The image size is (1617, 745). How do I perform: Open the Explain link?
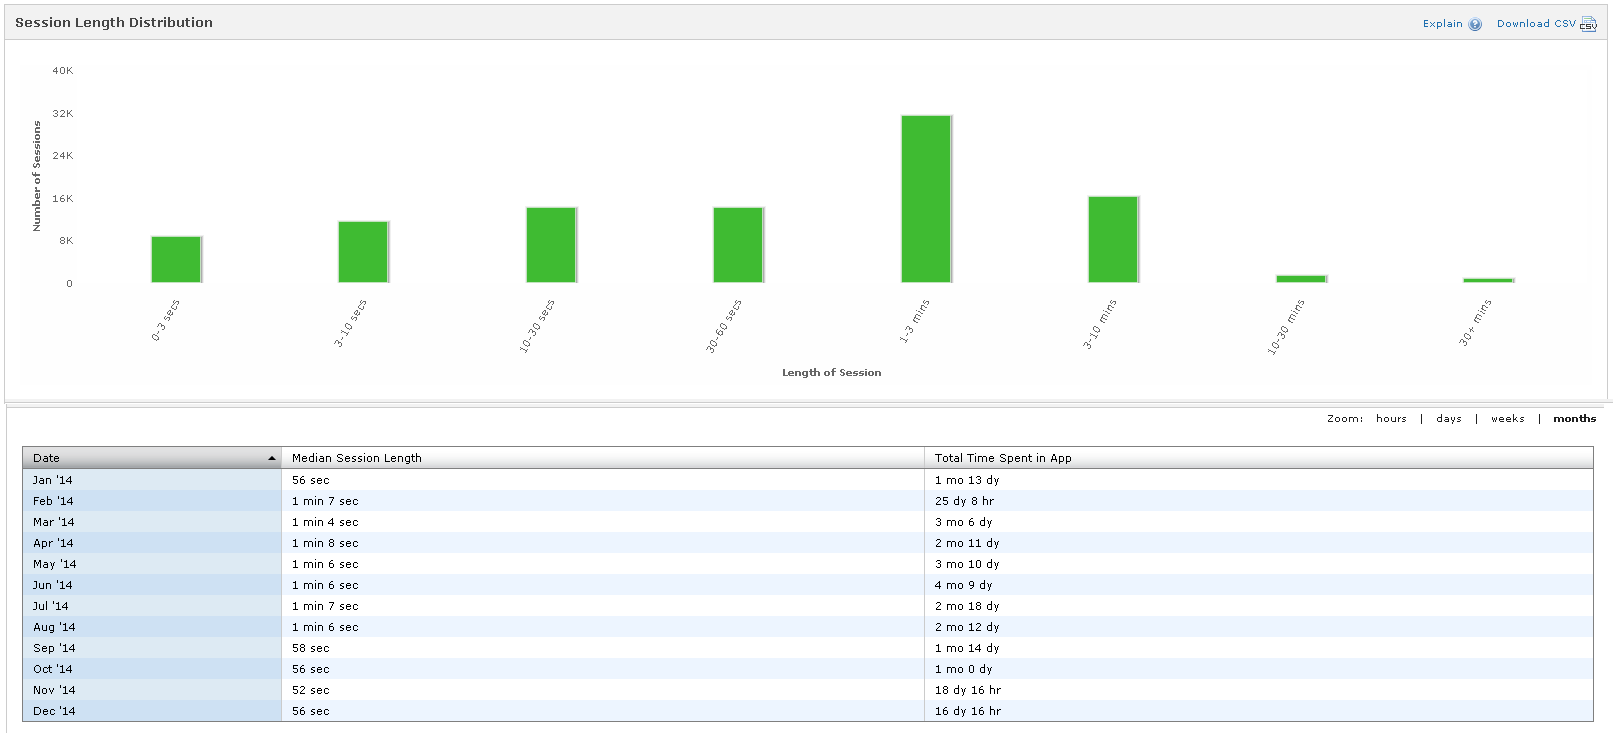point(1442,24)
